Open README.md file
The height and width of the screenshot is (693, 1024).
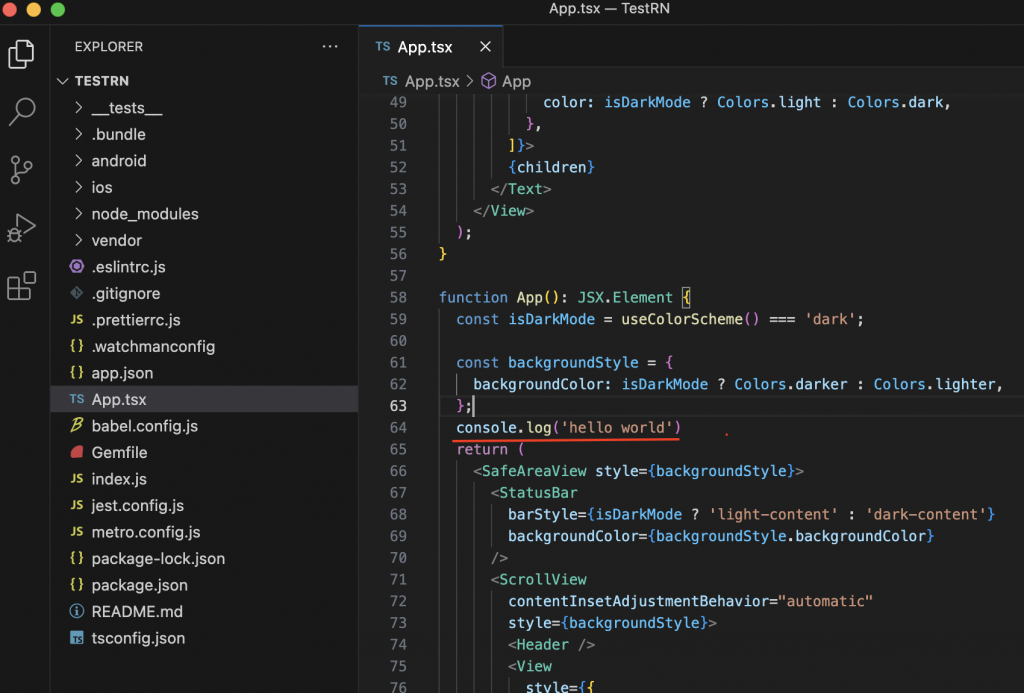(204, 611)
